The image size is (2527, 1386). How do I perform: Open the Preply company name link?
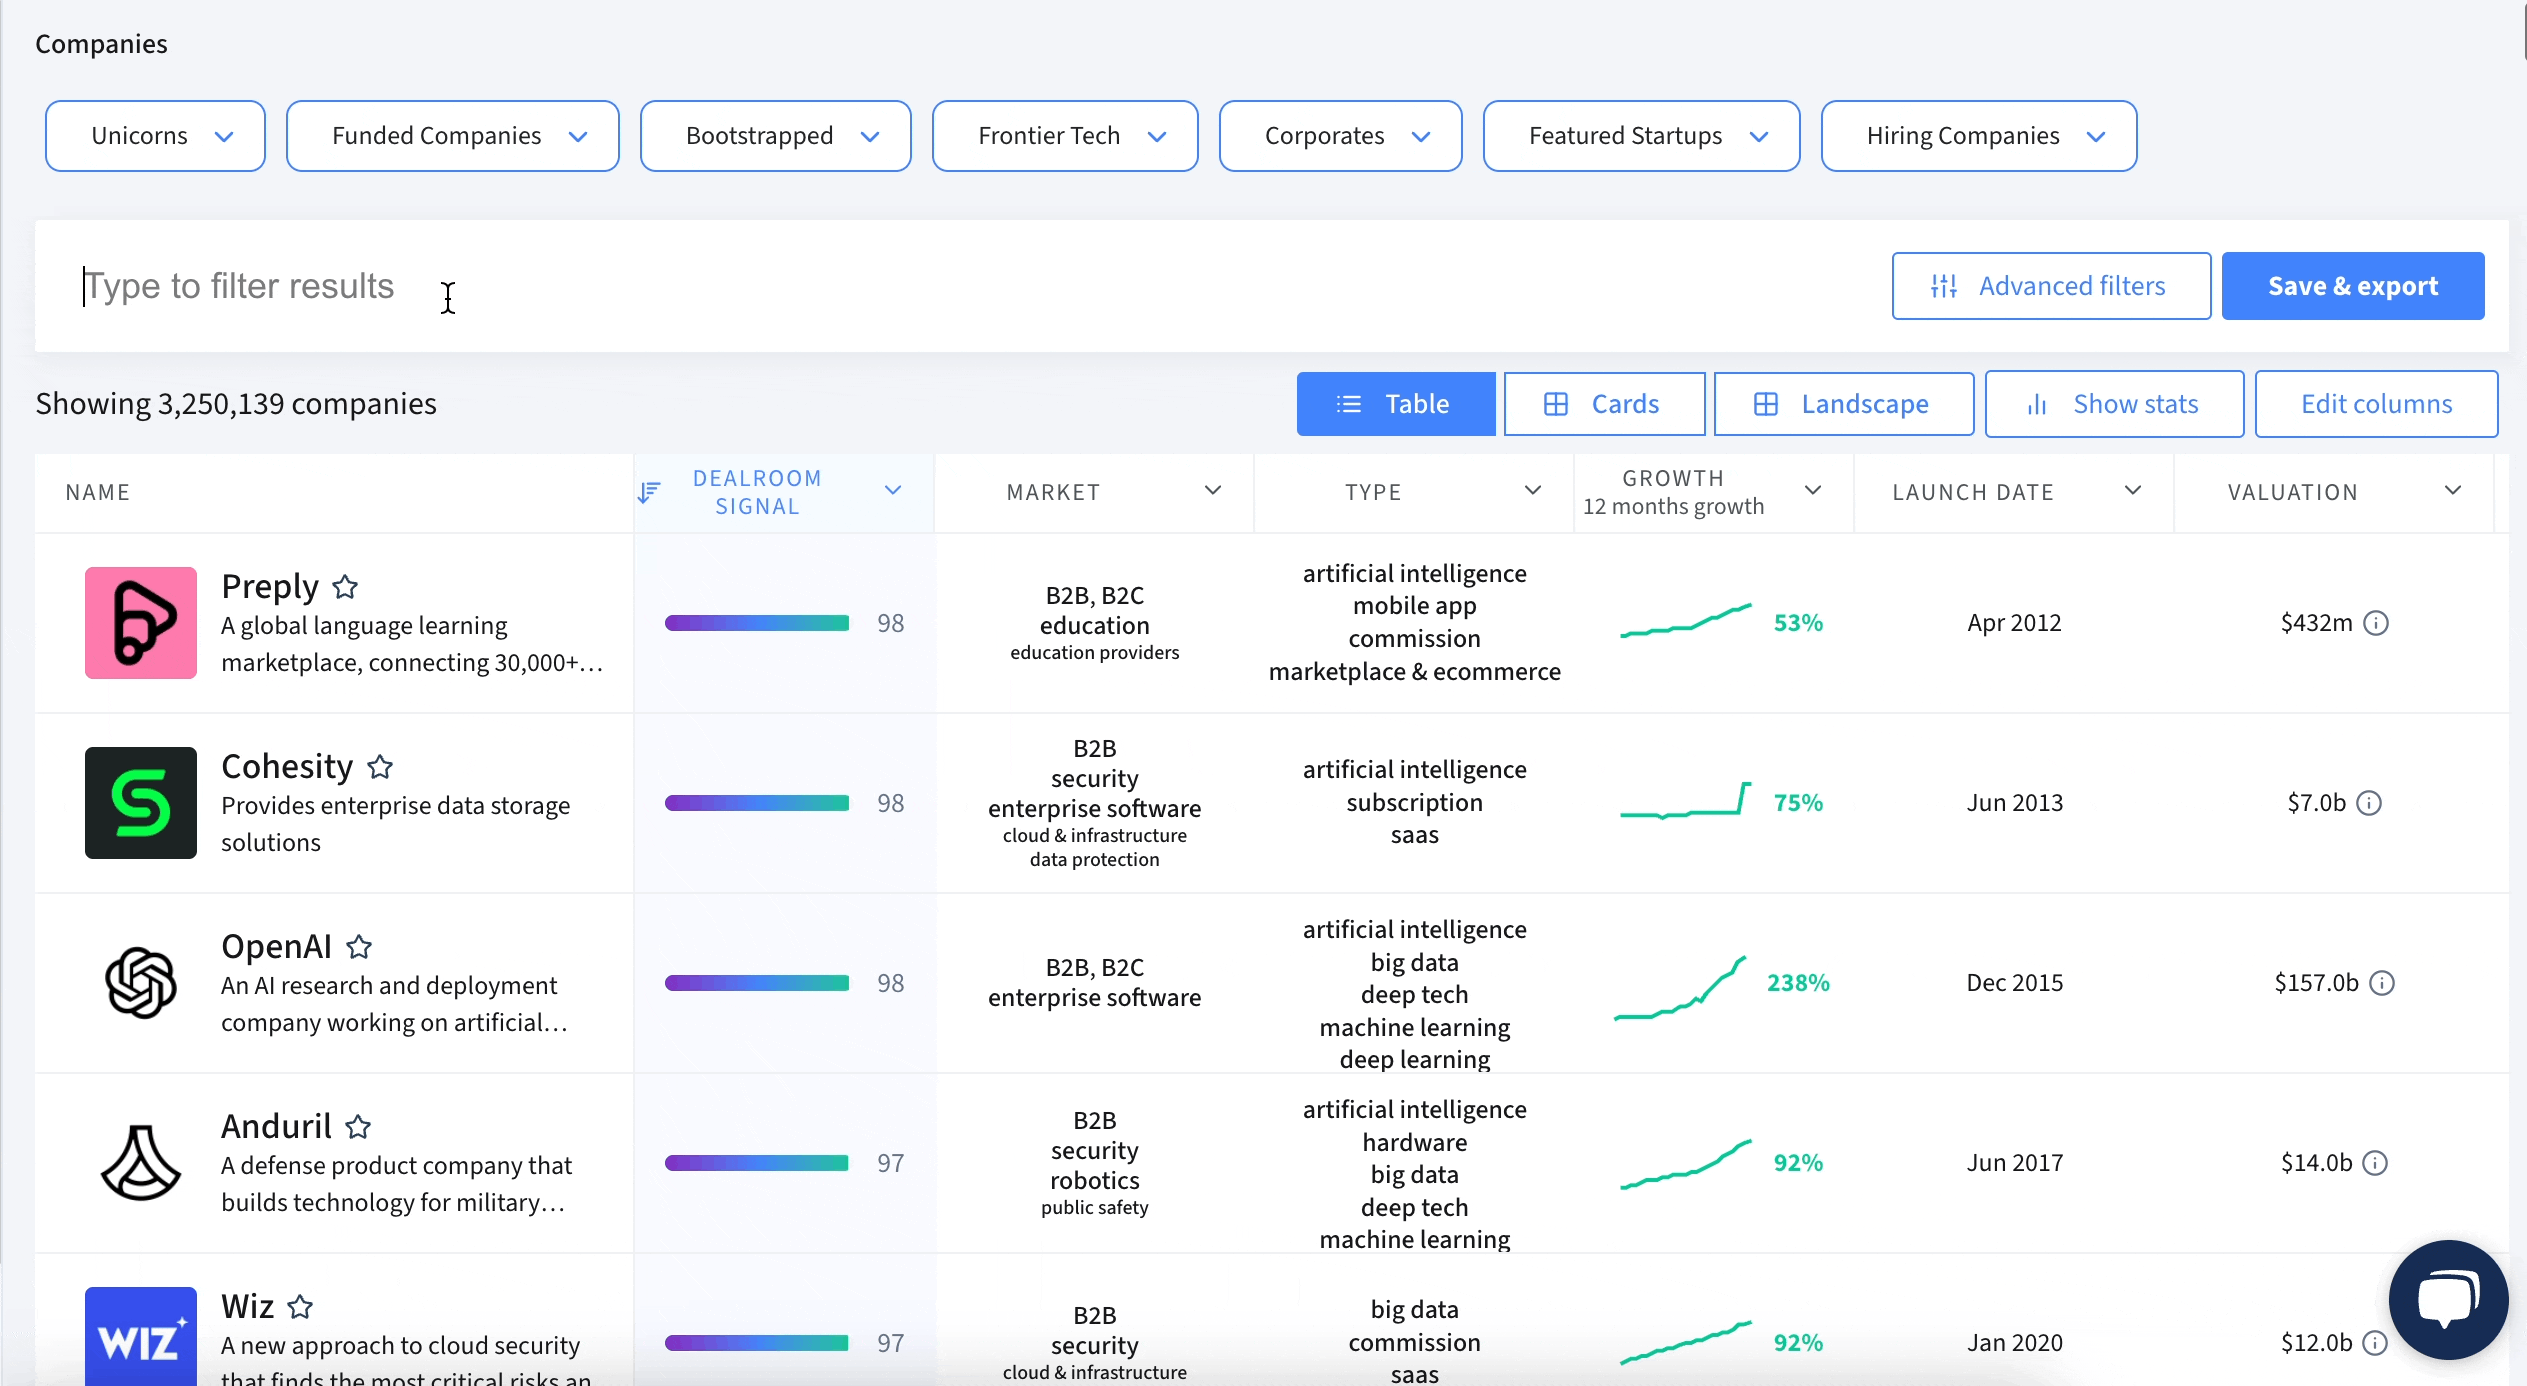pyautogui.click(x=270, y=587)
